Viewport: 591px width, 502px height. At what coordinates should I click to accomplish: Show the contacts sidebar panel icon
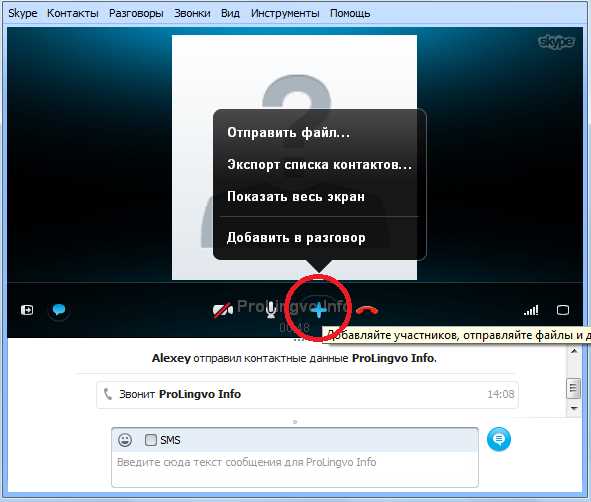click(x=27, y=310)
